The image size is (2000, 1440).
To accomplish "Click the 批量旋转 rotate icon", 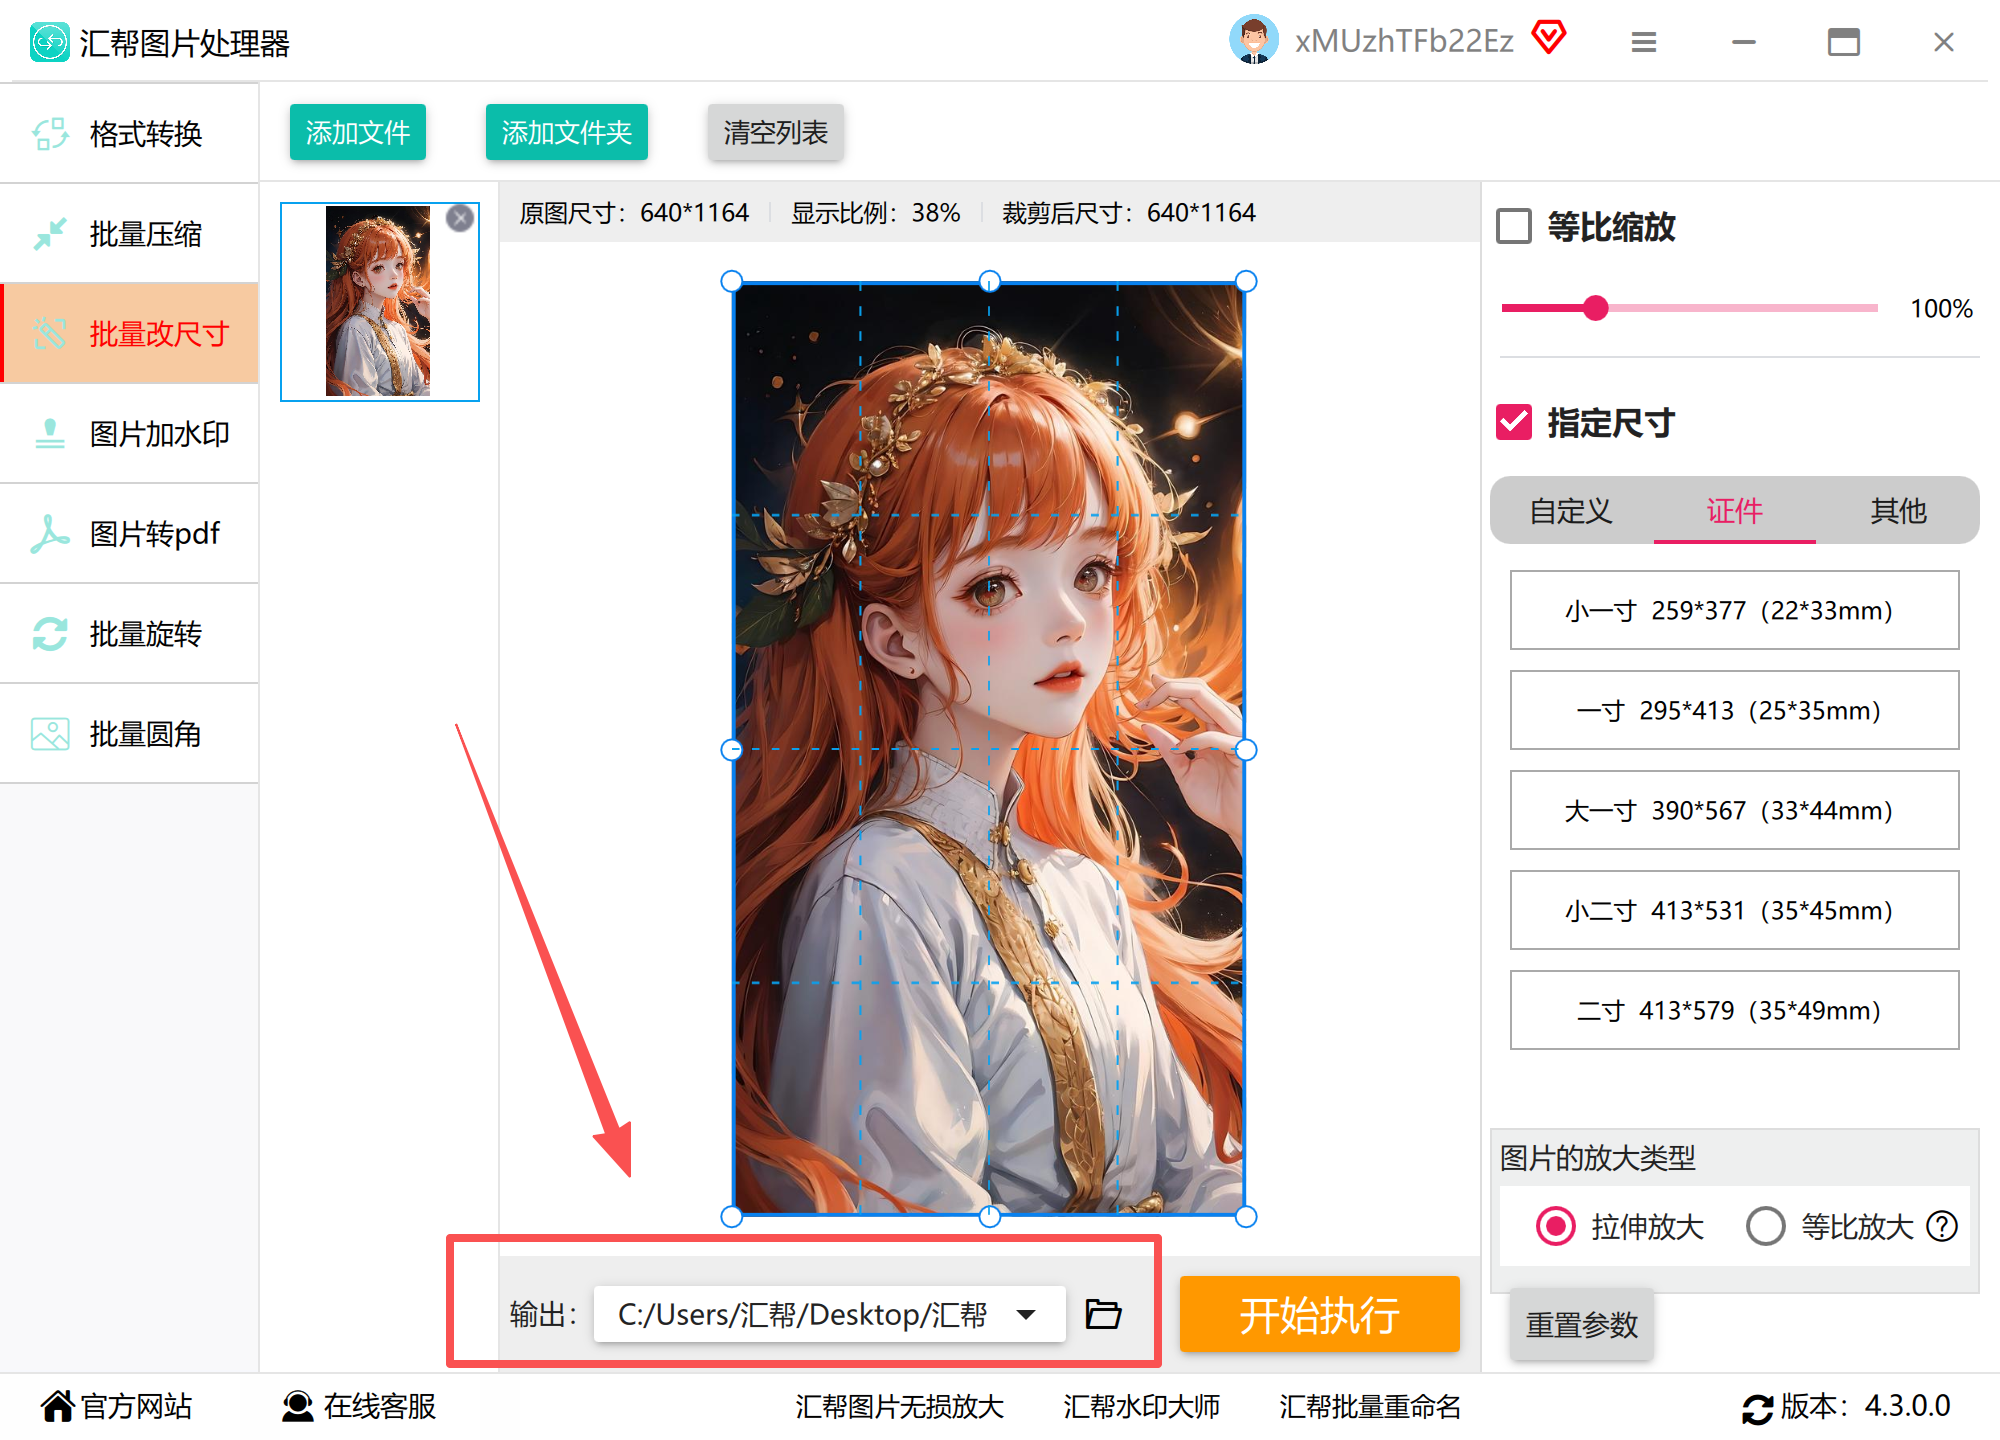I will pyautogui.click(x=50, y=634).
